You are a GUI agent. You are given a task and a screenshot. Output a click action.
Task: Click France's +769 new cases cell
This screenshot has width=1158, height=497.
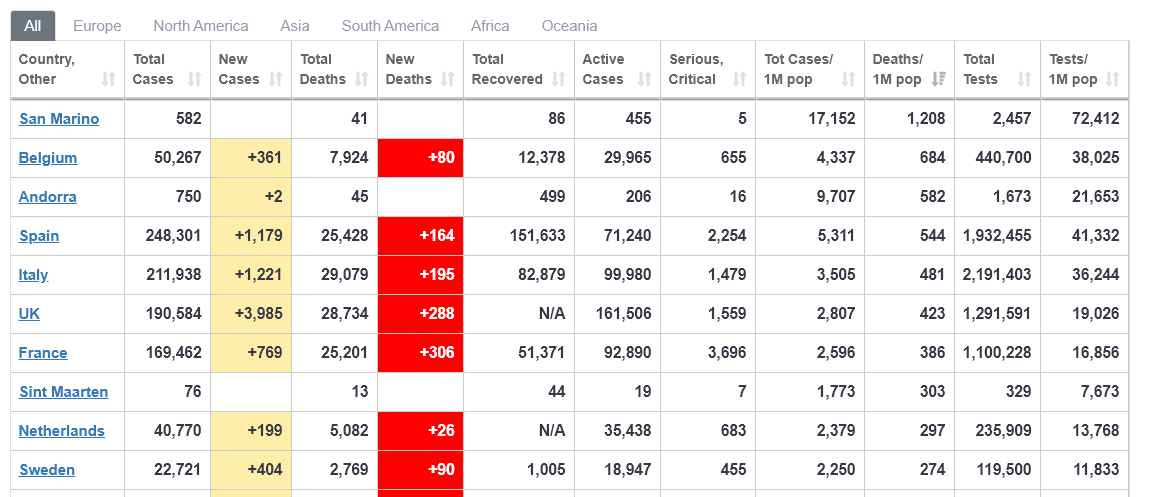coord(251,353)
